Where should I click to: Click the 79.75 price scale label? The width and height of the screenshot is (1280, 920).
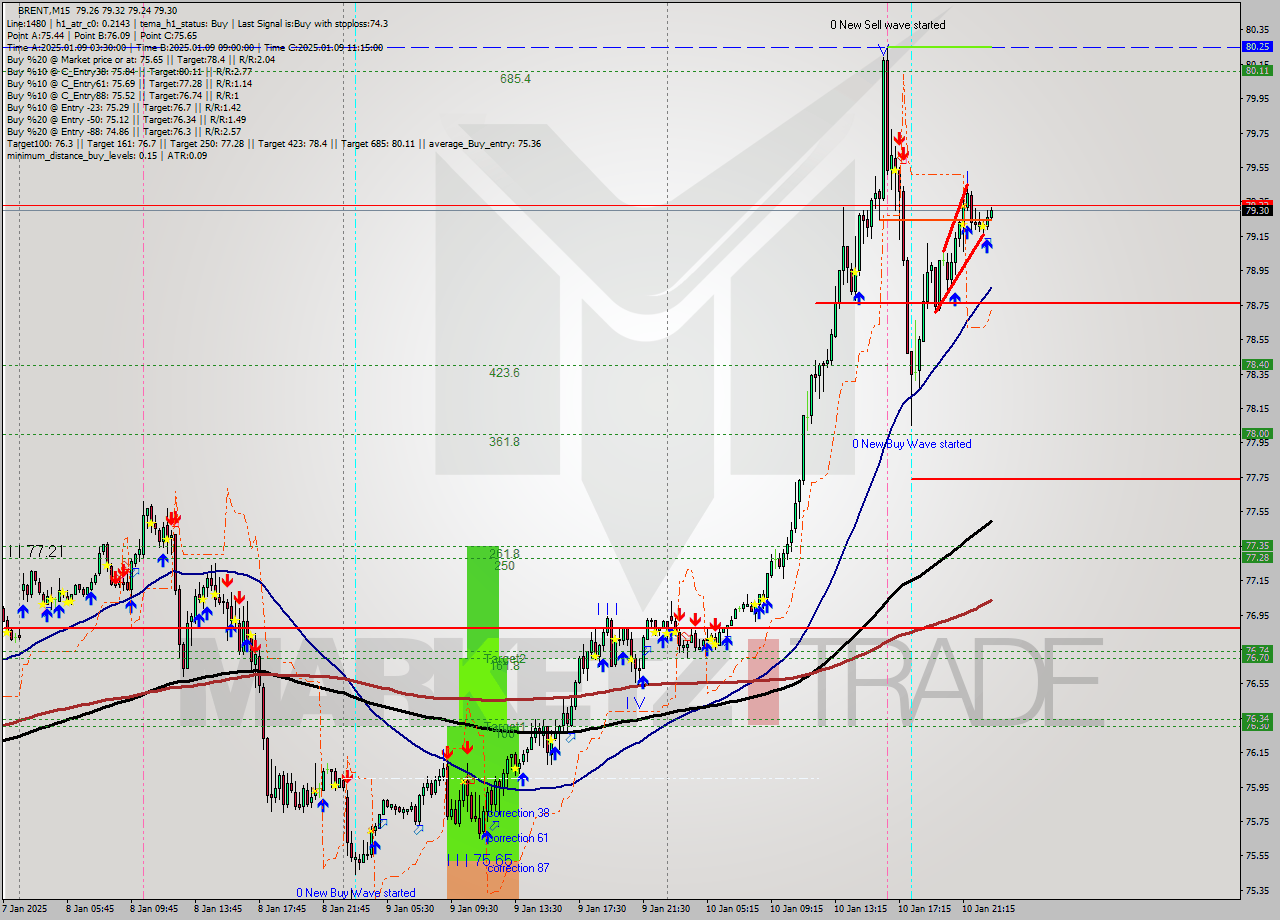tap(1257, 133)
